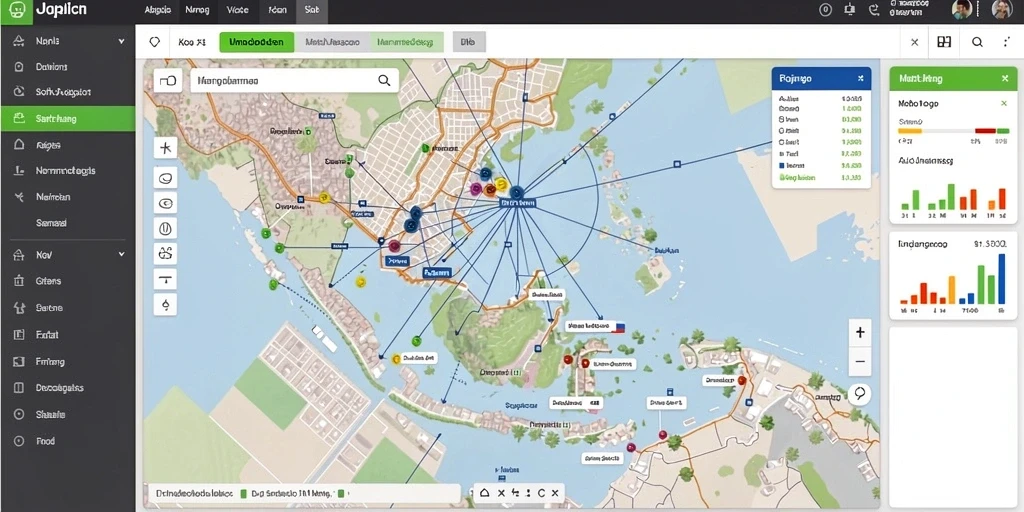The width and height of the screenshot is (1024, 512).
Task: Click the map zoom out minus button
Action: pyautogui.click(x=860, y=361)
